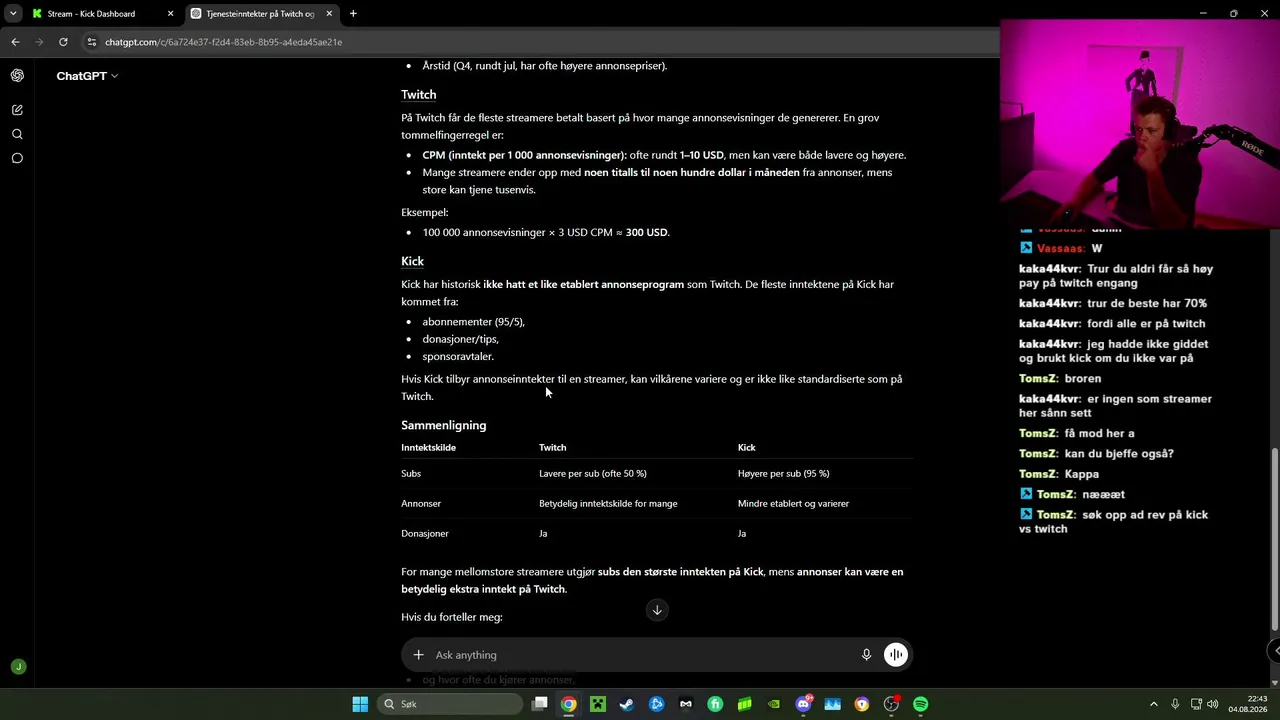The width and height of the screenshot is (1280, 720).
Task: Start a new chat with the compose icon
Action: pyautogui.click(x=17, y=110)
